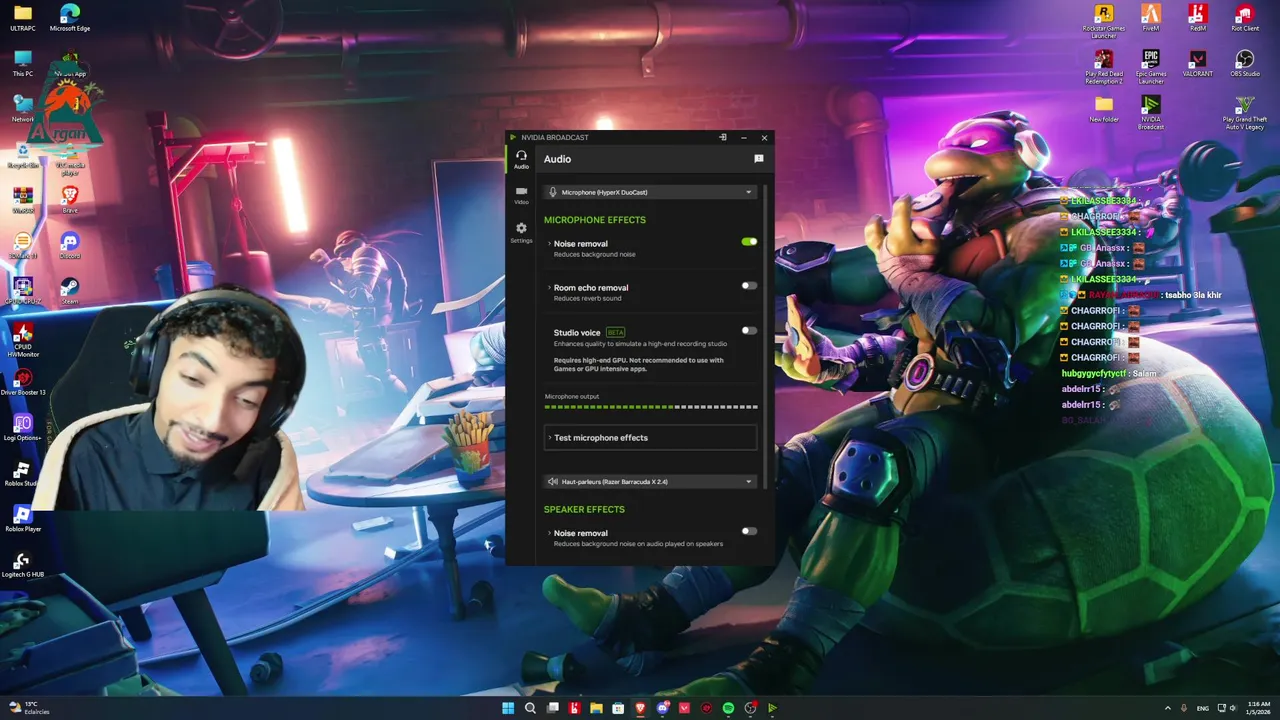This screenshot has width=1280, height=720.
Task: Click the SPEAKER EFFECTS heading
Action: coord(584,509)
